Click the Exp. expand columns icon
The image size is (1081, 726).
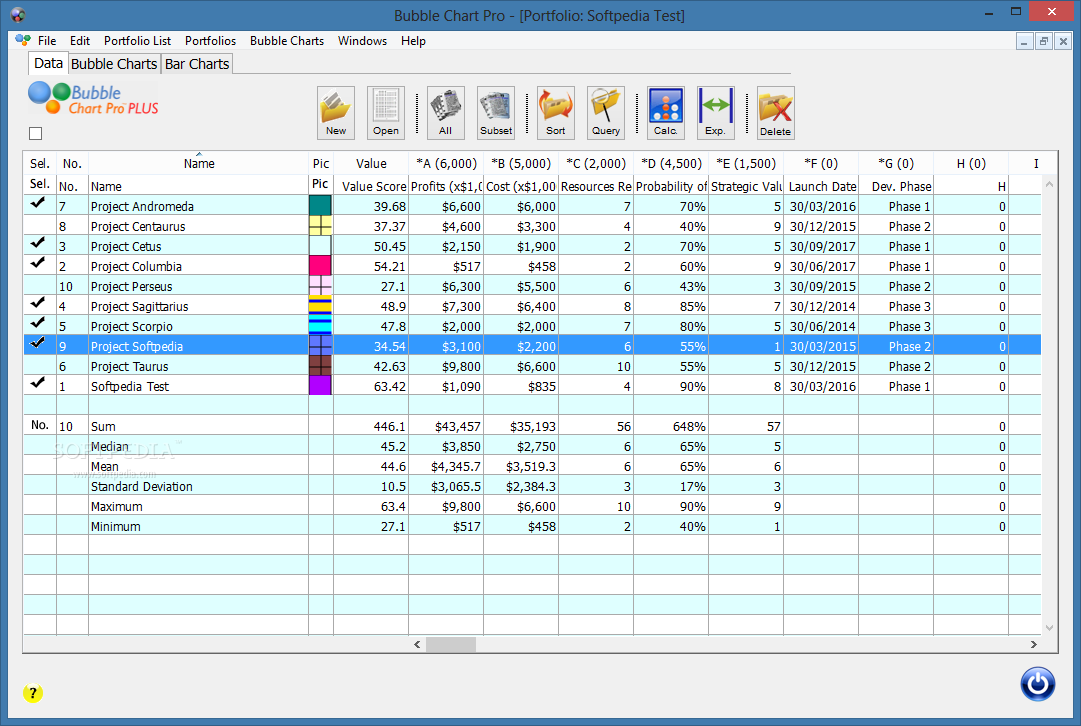coord(716,112)
